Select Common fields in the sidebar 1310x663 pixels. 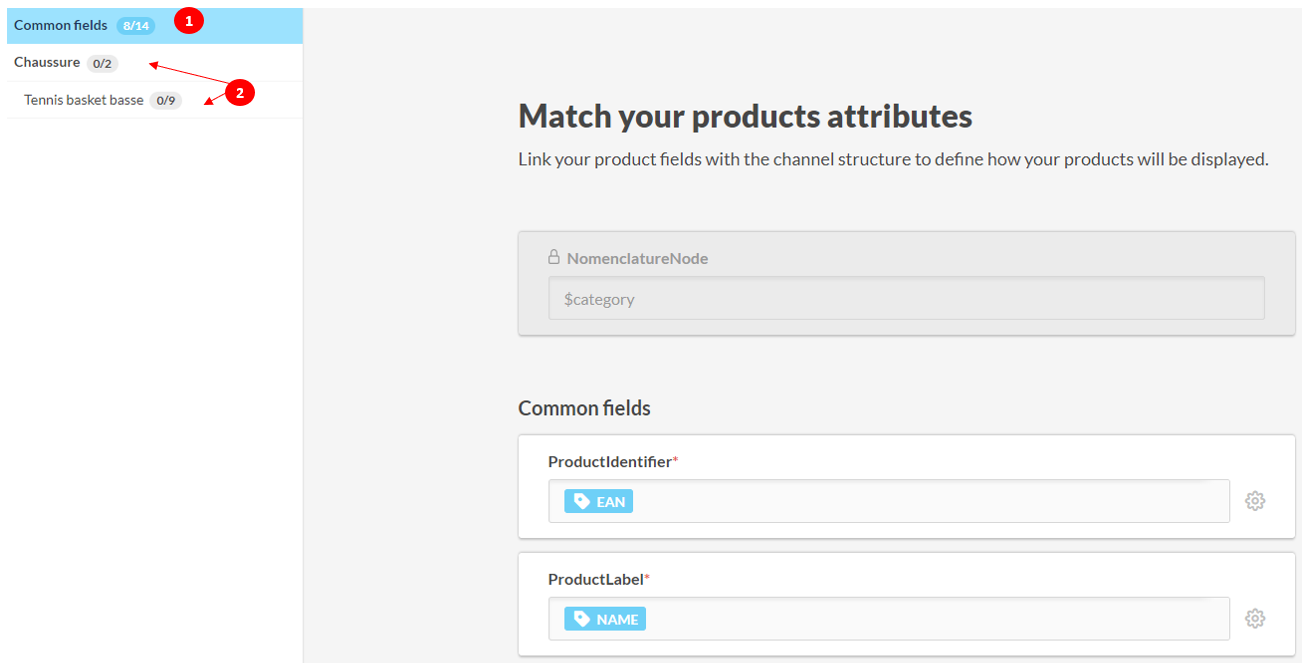point(61,25)
